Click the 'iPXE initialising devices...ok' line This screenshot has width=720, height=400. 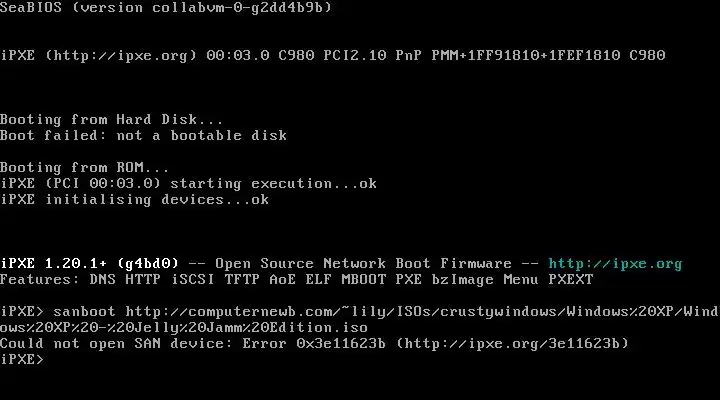point(134,200)
